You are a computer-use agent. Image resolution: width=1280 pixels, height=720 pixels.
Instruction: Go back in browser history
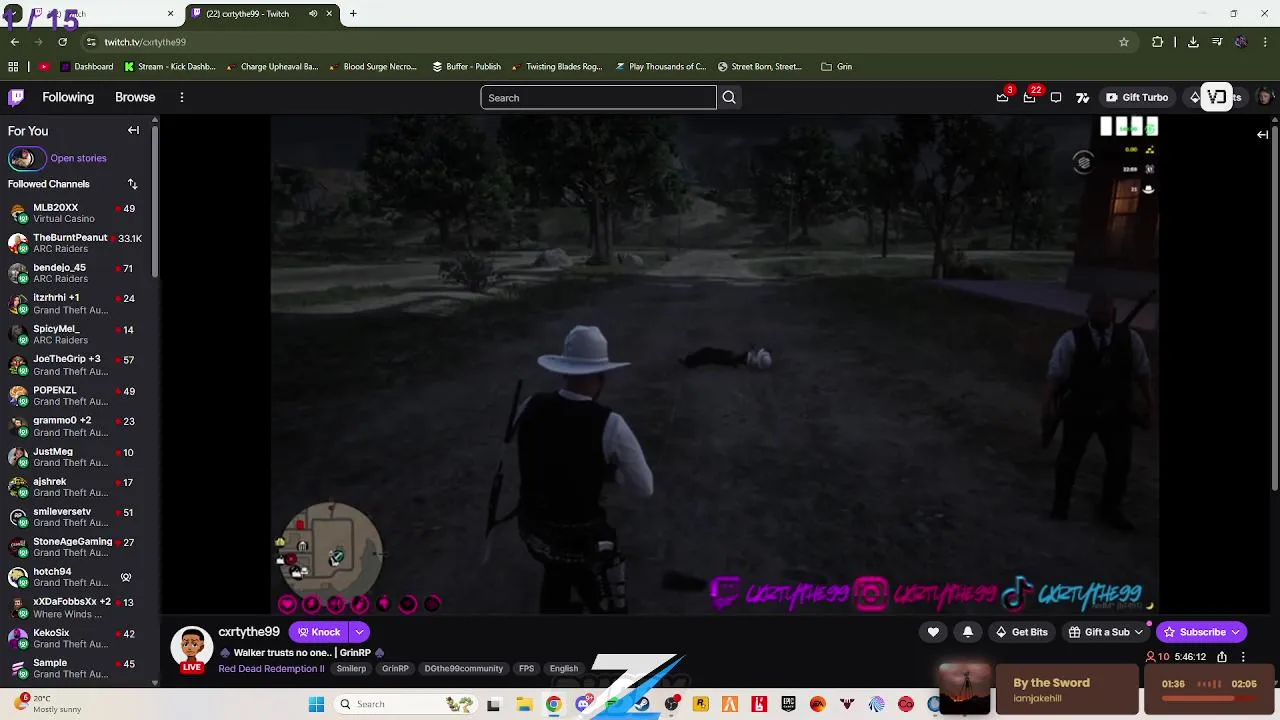tap(14, 42)
